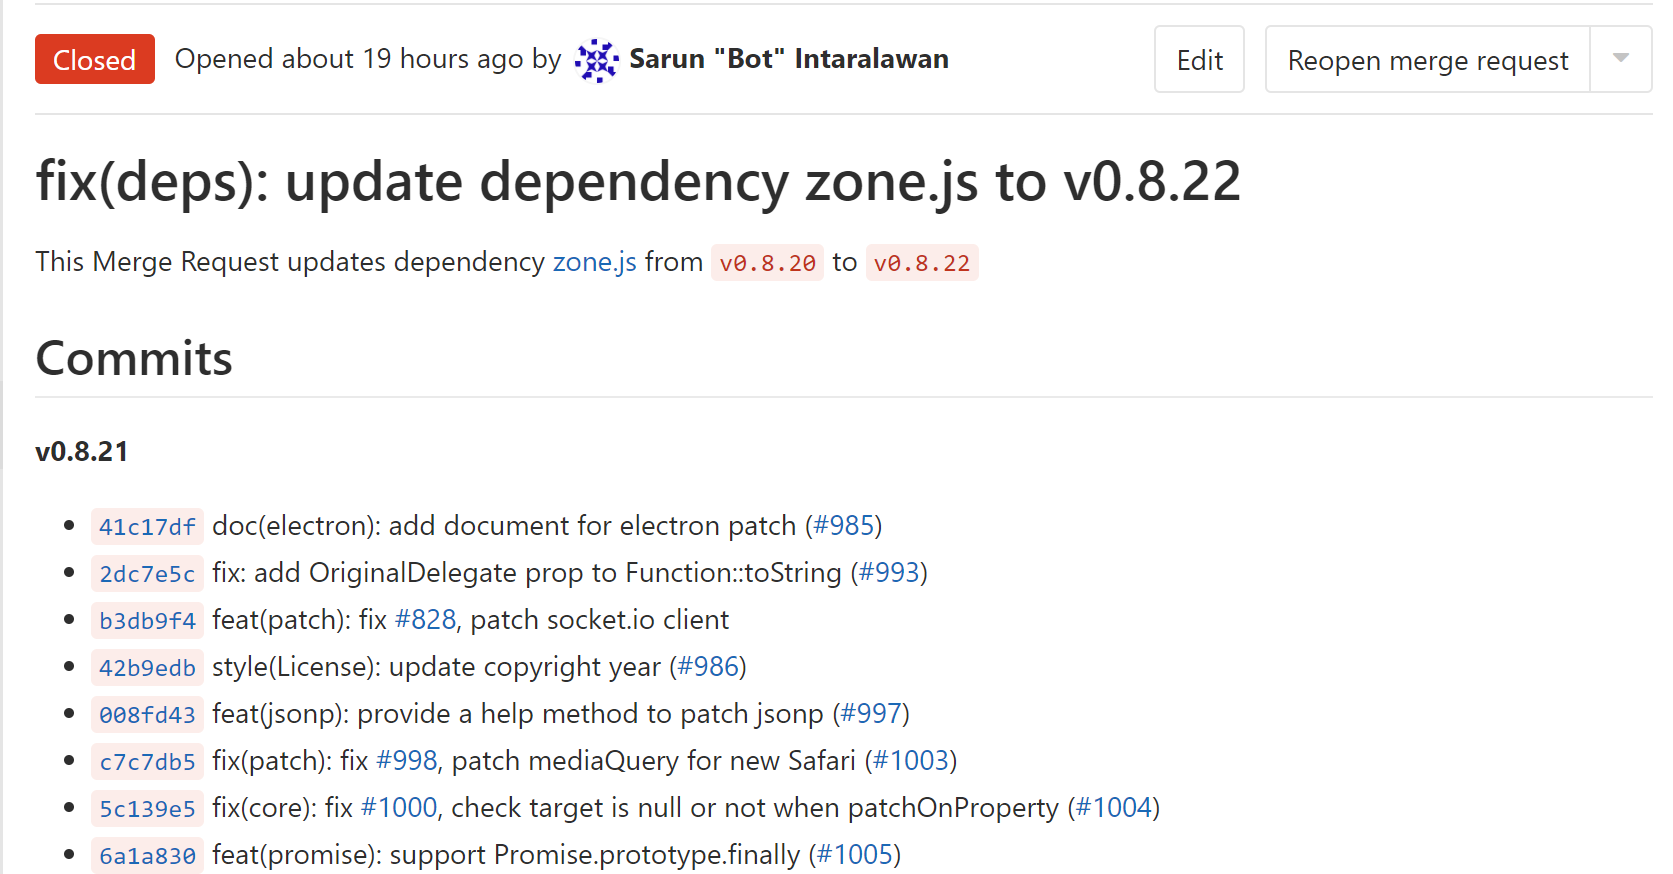Open commit 5c139e5
This screenshot has width=1673, height=874.
coord(147,808)
